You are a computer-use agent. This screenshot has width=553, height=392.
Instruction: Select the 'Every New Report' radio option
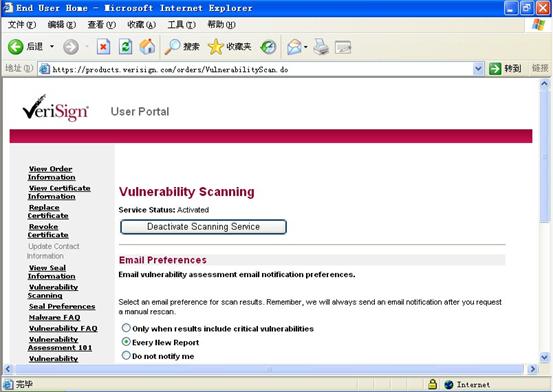tap(126, 342)
